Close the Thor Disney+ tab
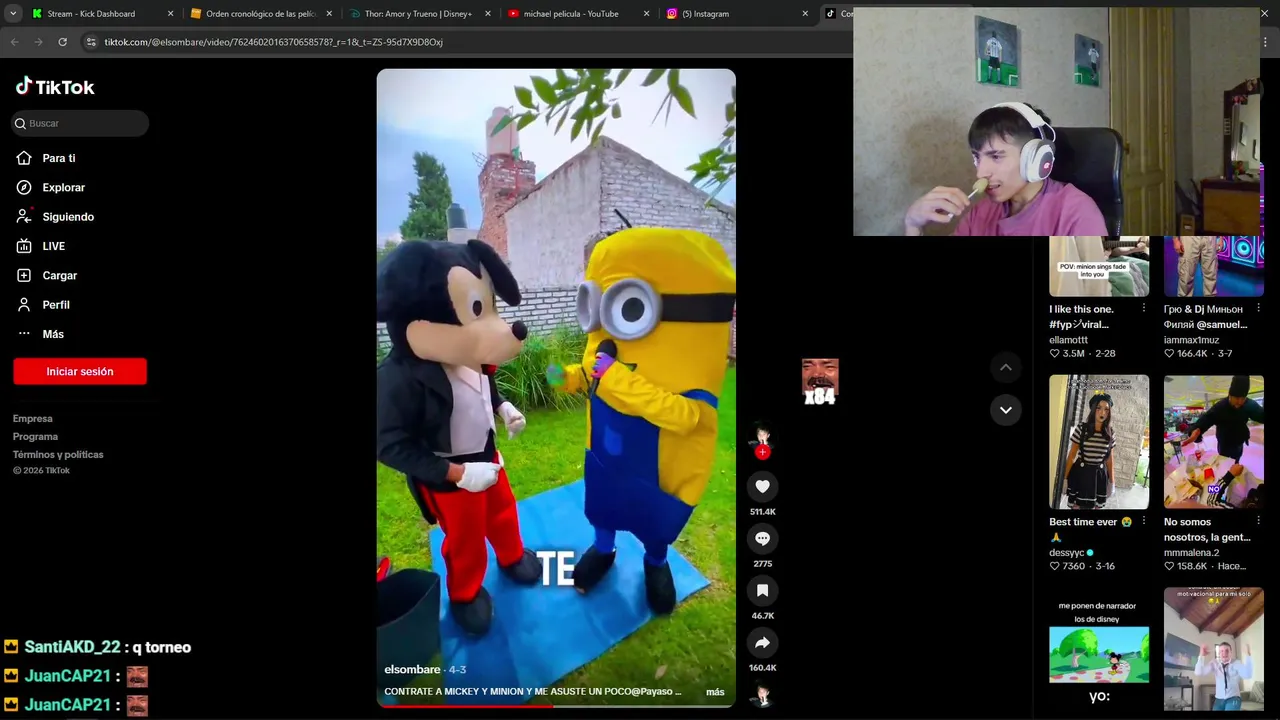The height and width of the screenshot is (720, 1280). coord(488,14)
